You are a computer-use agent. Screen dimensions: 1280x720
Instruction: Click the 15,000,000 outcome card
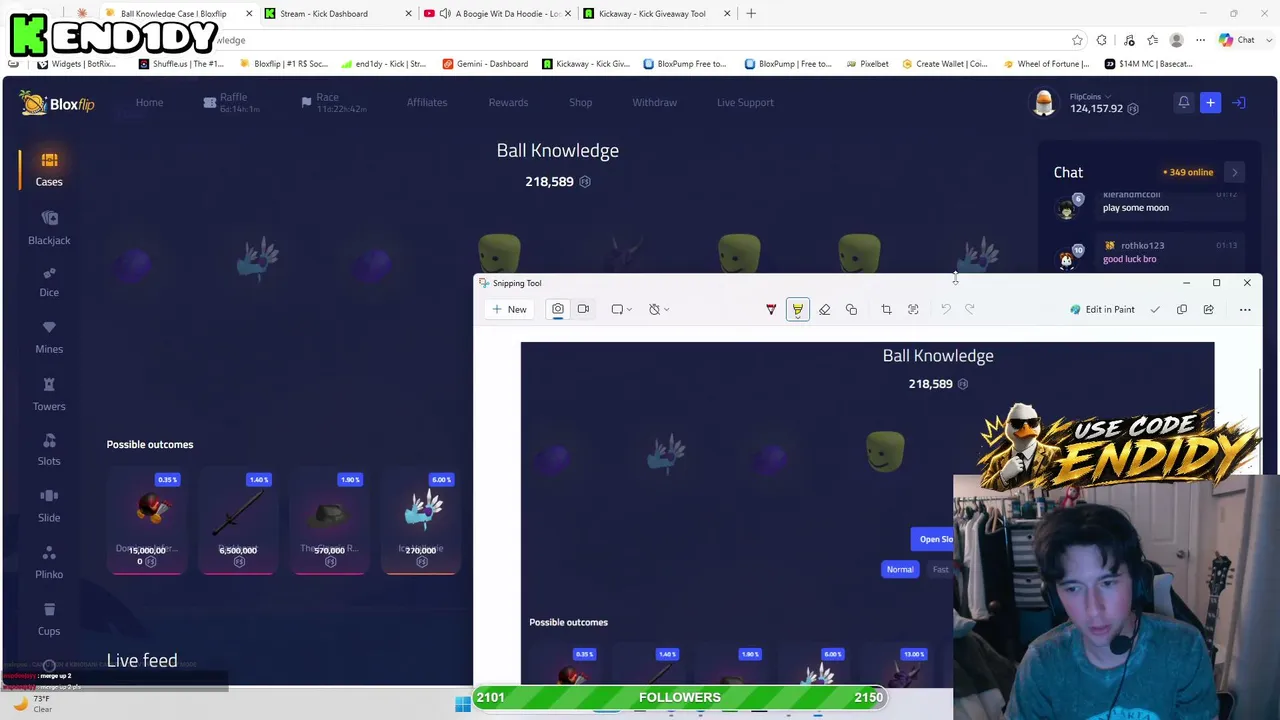point(147,521)
